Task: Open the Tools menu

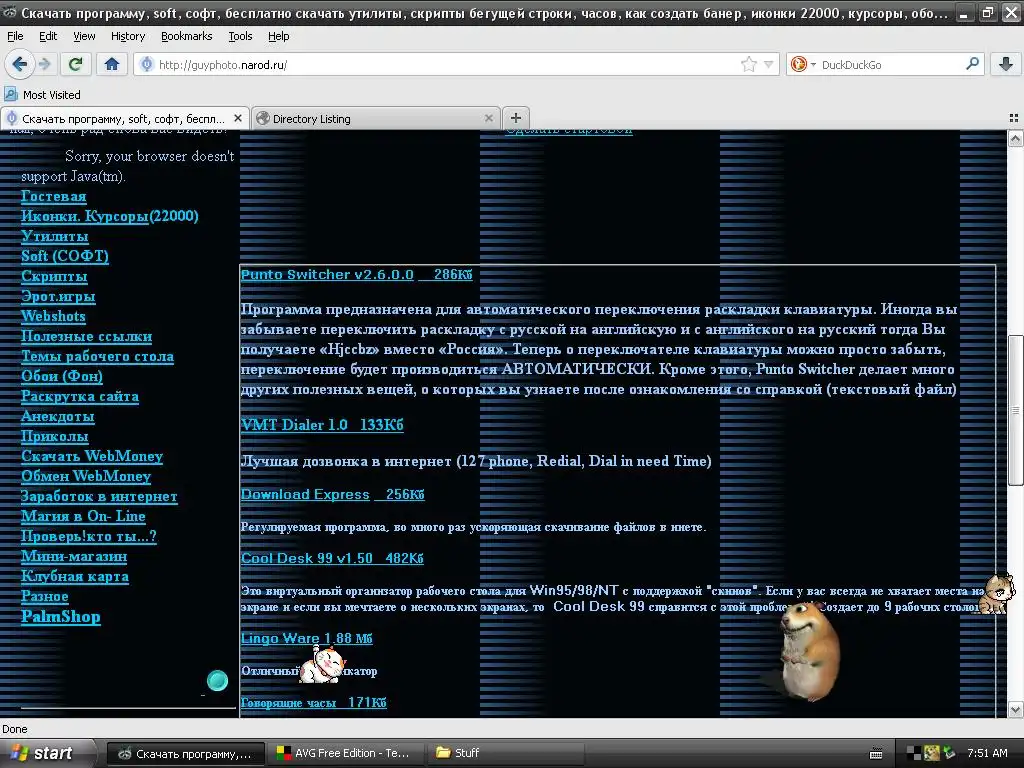Action: tap(240, 37)
